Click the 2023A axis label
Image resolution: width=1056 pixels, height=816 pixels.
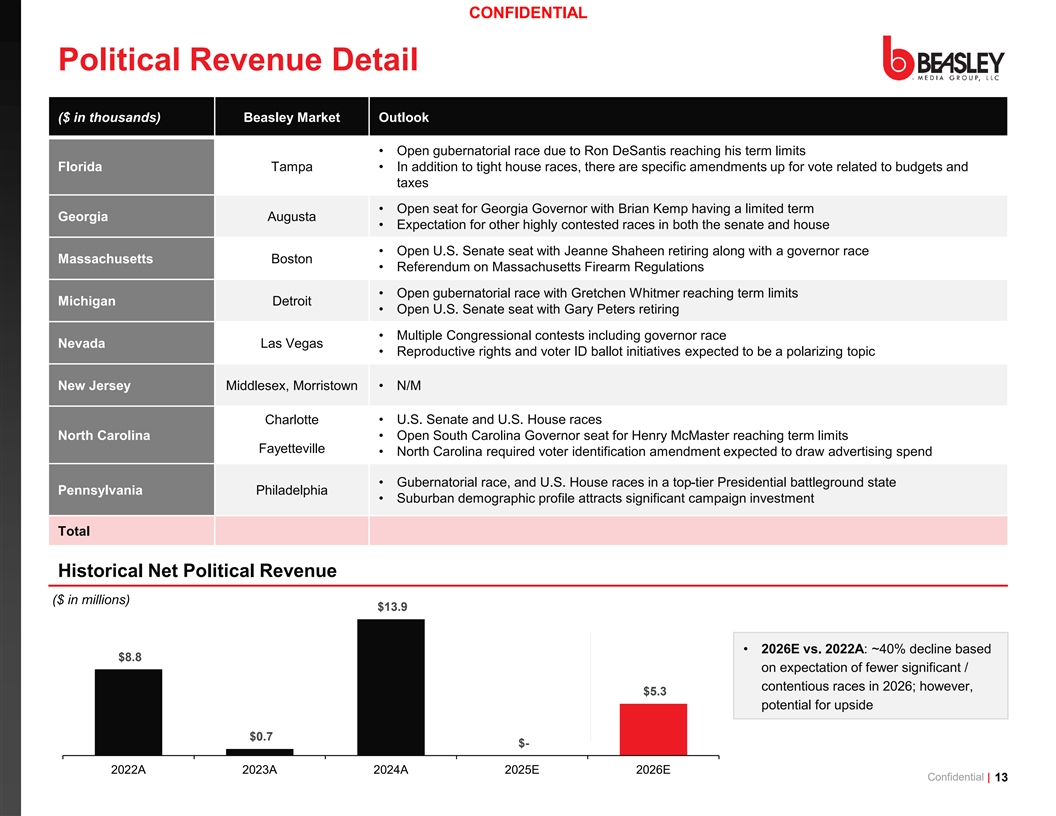tap(259, 770)
